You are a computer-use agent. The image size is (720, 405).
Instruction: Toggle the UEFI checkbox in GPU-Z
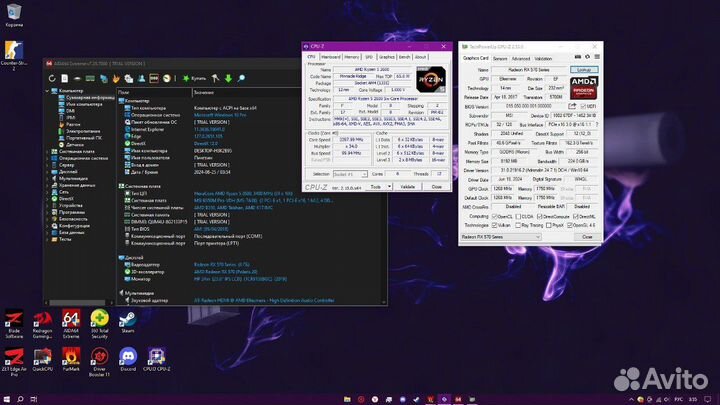[x=584, y=105]
